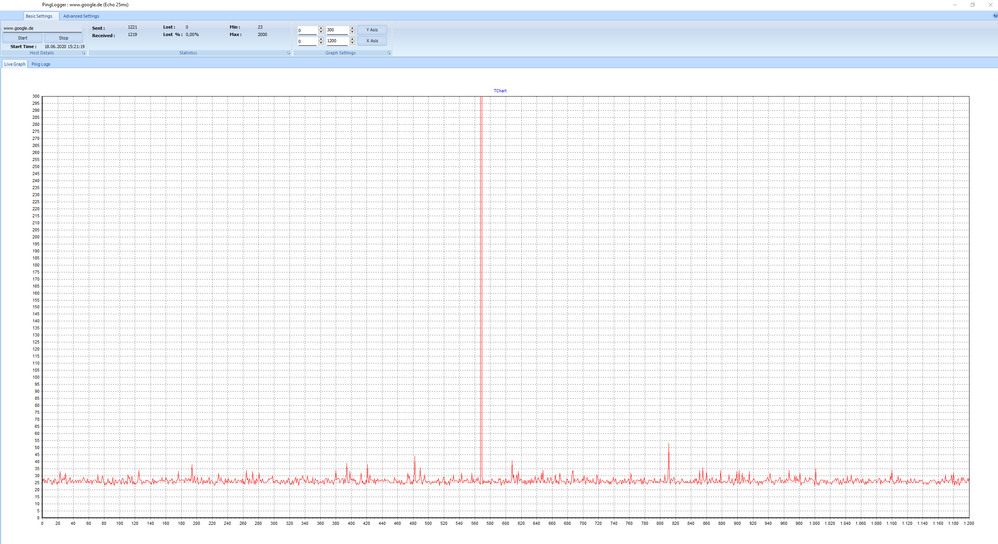
Task: Increase the Y axis minimum with up arrow
Action: point(321,28)
